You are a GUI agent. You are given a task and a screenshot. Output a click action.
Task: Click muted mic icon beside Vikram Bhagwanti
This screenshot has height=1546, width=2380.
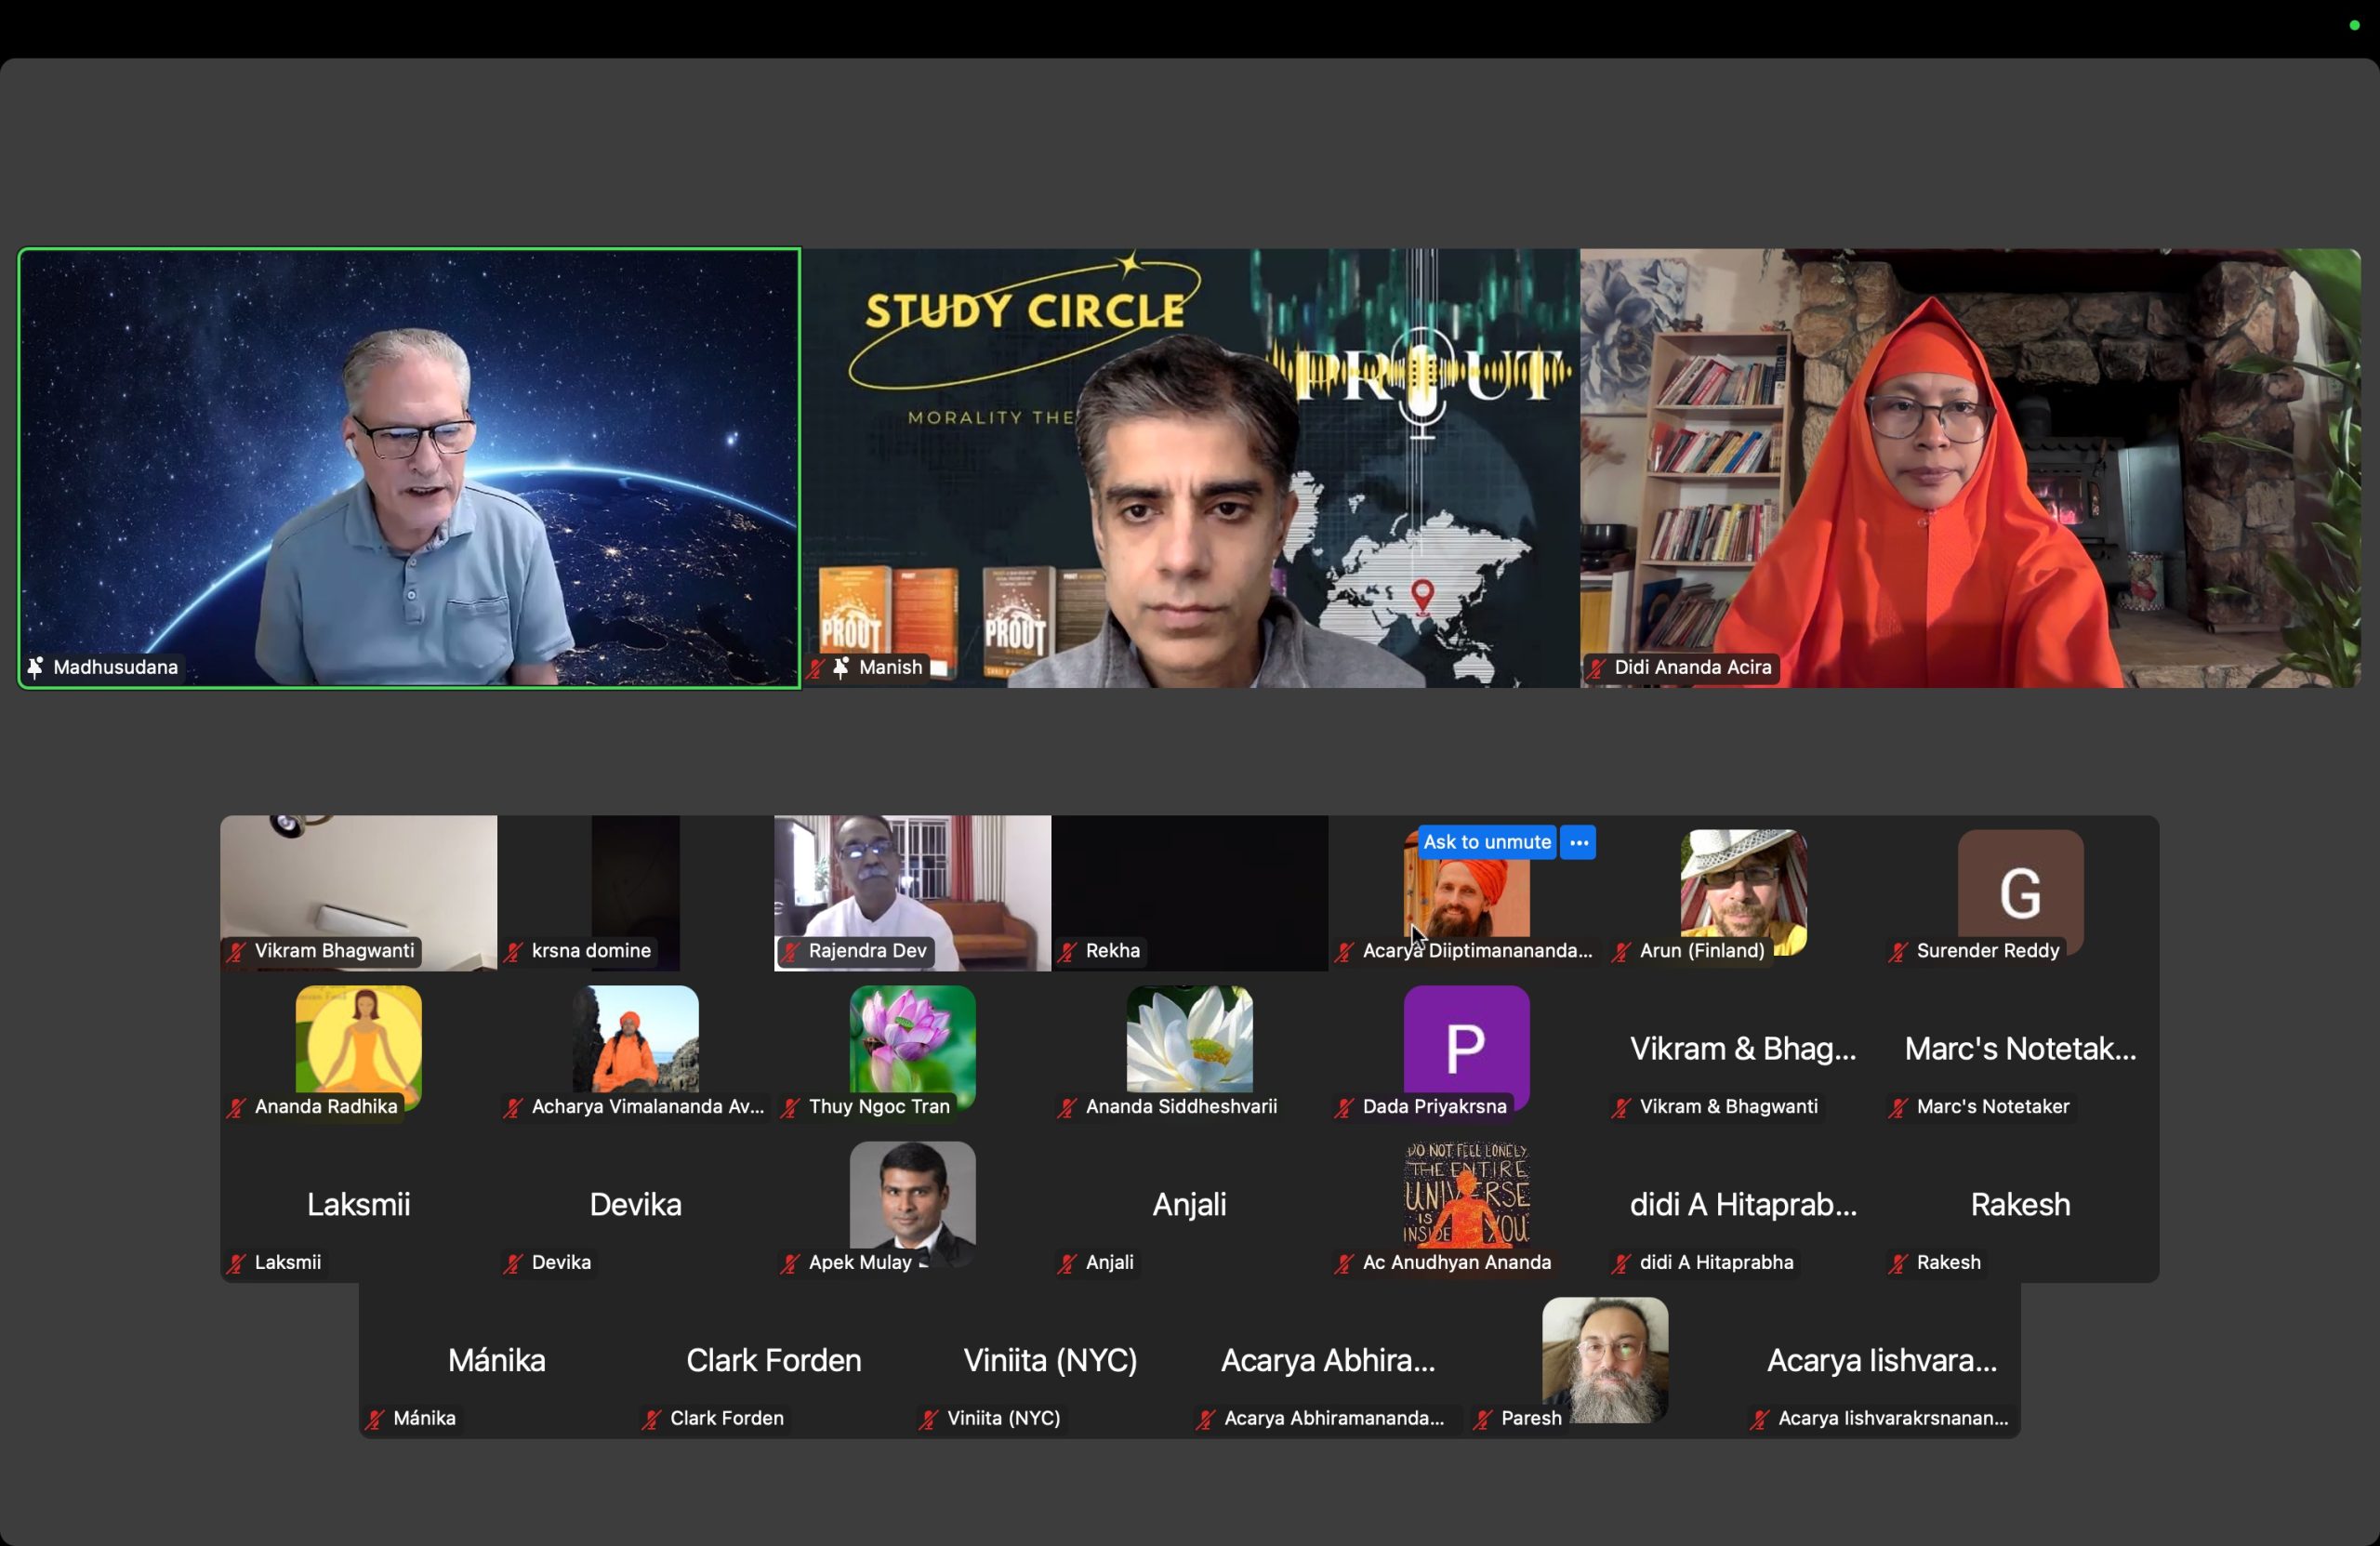[x=236, y=951]
